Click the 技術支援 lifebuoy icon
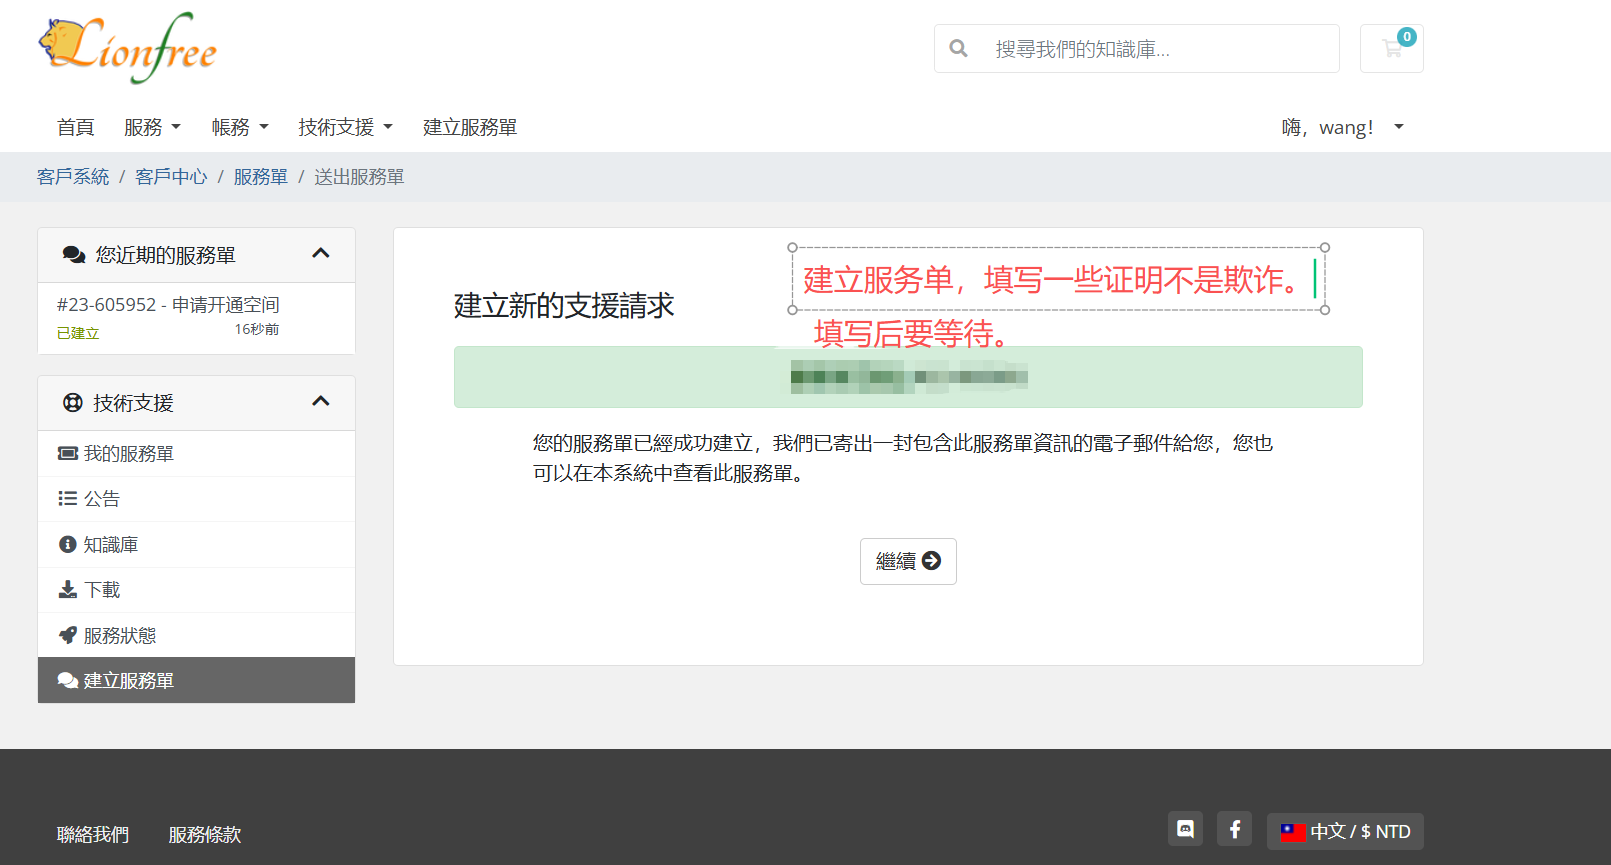The width and height of the screenshot is (1611, 865). click(73, 403)
